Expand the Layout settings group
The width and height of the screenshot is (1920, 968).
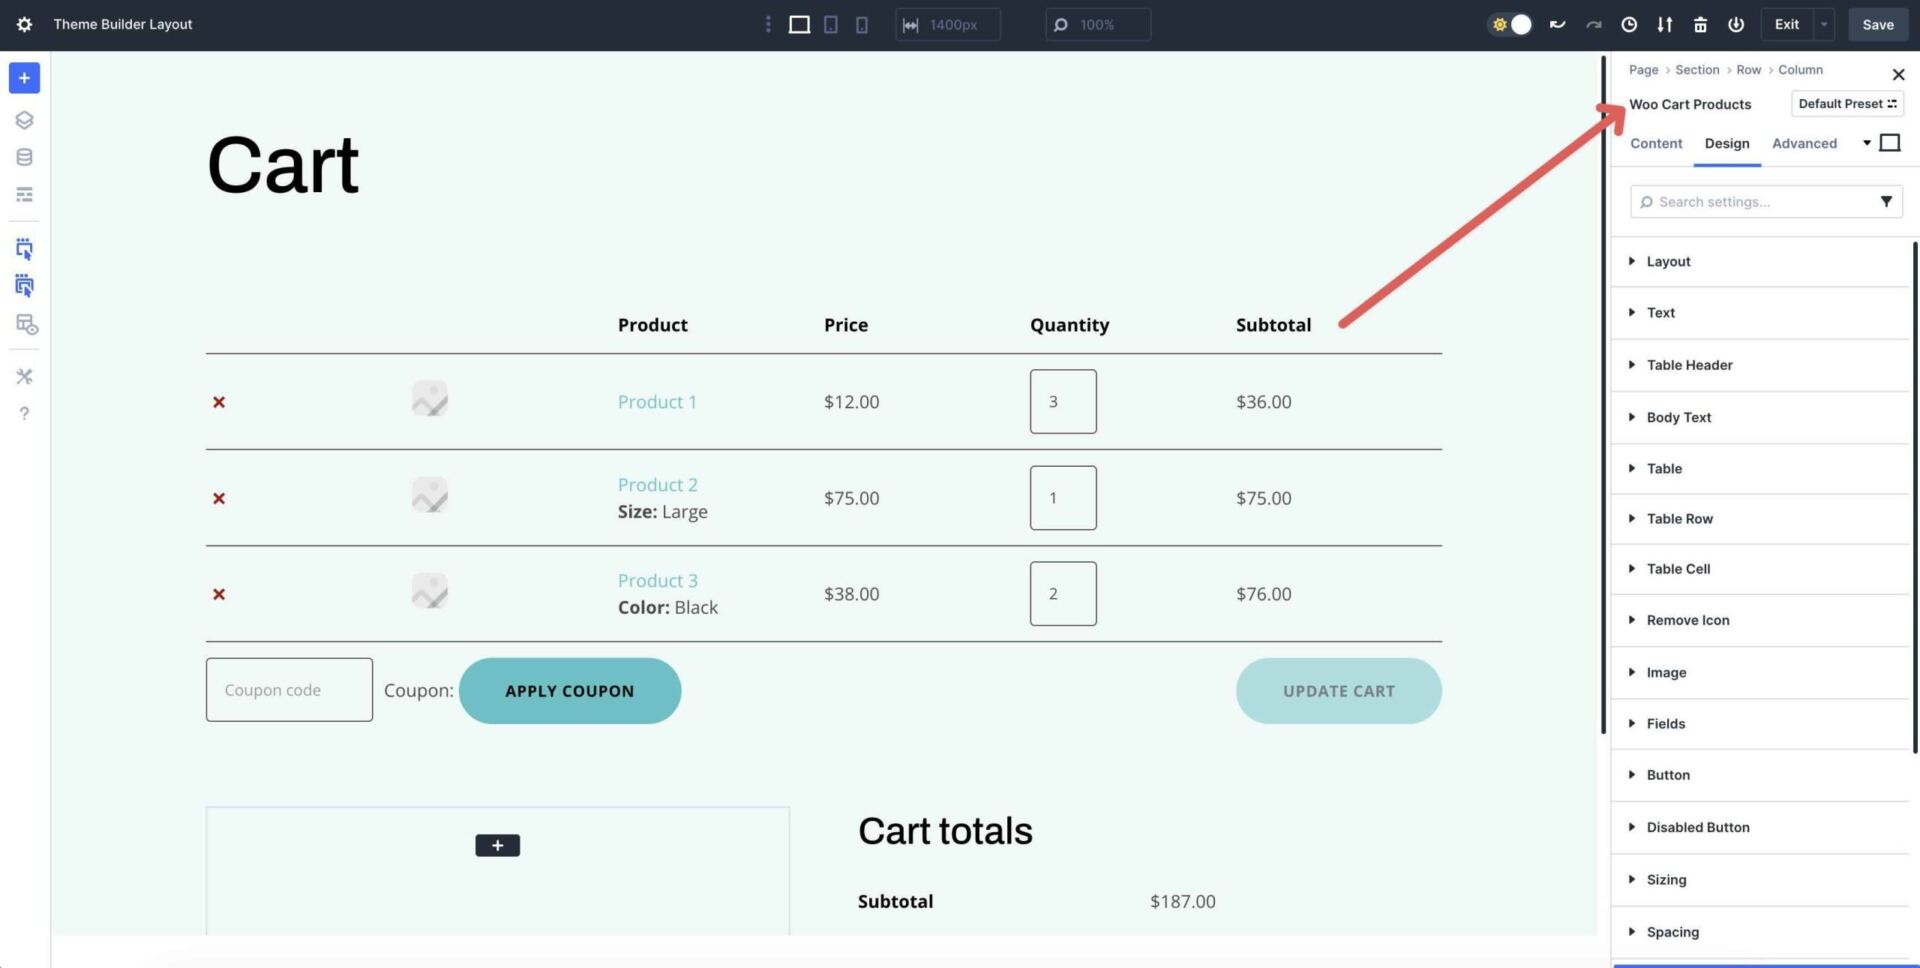[1668, 261]
